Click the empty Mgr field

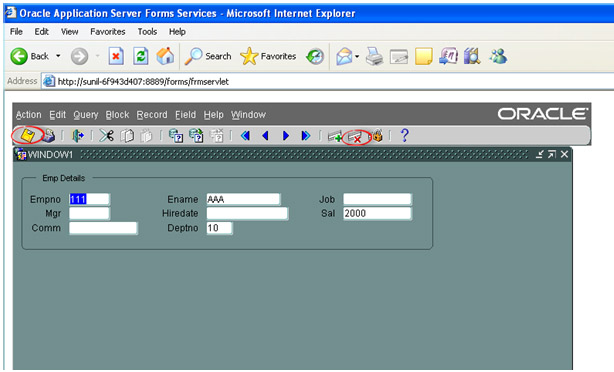tap(89, 213)
